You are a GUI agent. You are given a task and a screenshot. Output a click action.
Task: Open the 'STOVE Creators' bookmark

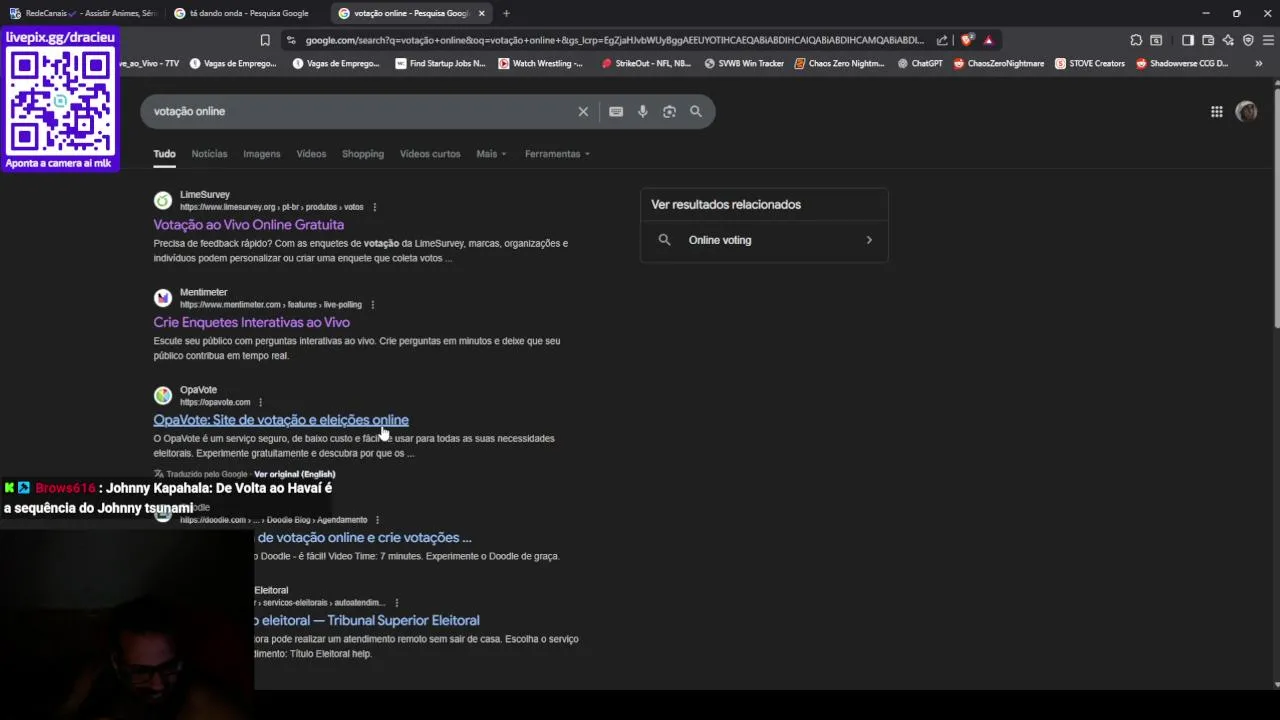coord(1090,63)
